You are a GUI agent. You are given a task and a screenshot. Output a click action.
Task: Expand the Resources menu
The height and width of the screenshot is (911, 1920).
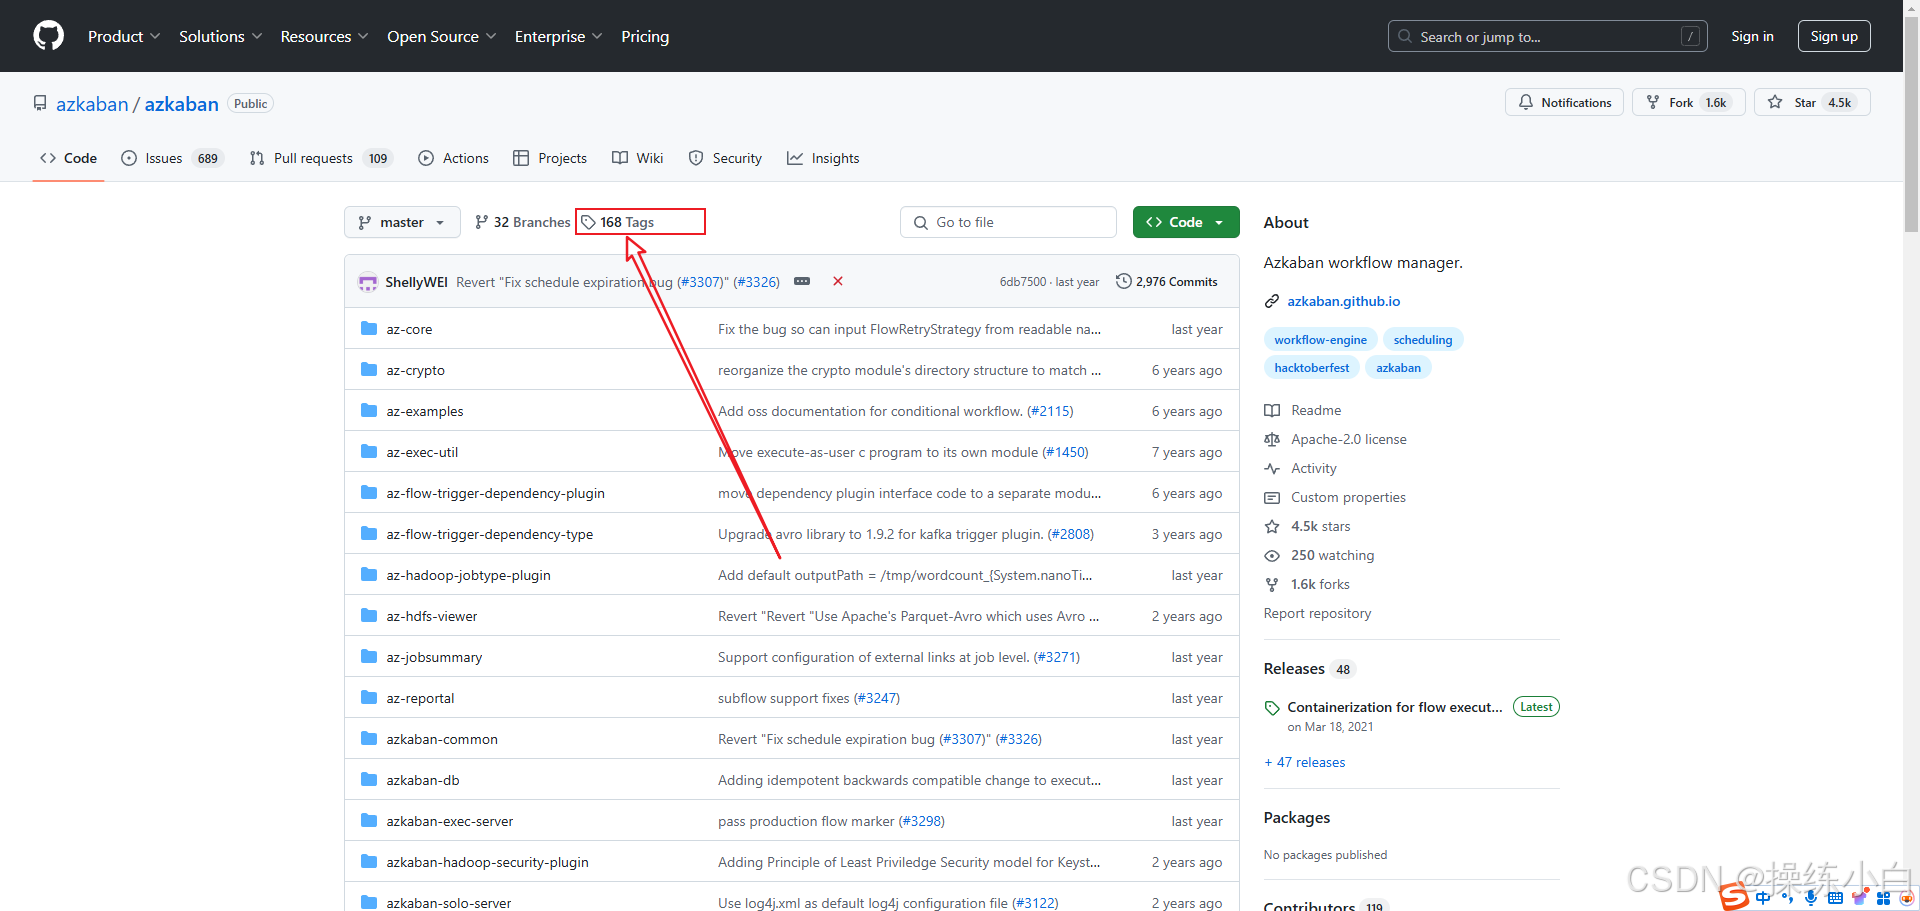[x=325, y=36]
